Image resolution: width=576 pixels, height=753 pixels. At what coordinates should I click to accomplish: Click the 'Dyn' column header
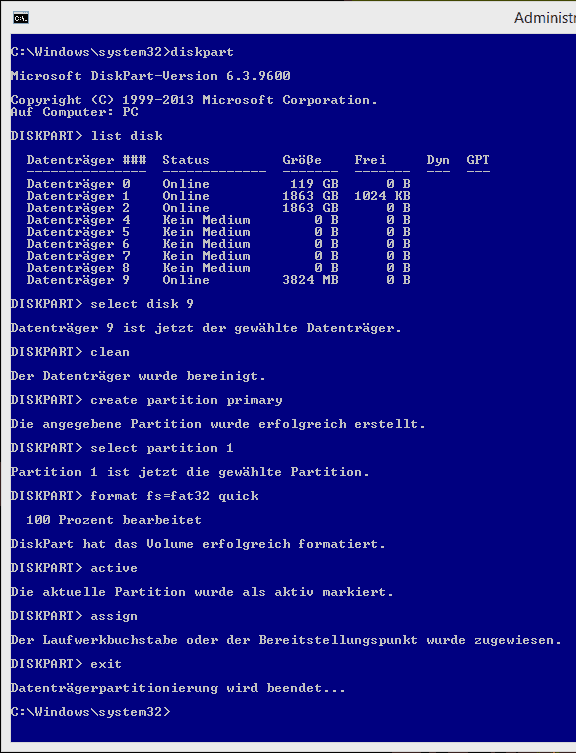(x=438, y=160)
